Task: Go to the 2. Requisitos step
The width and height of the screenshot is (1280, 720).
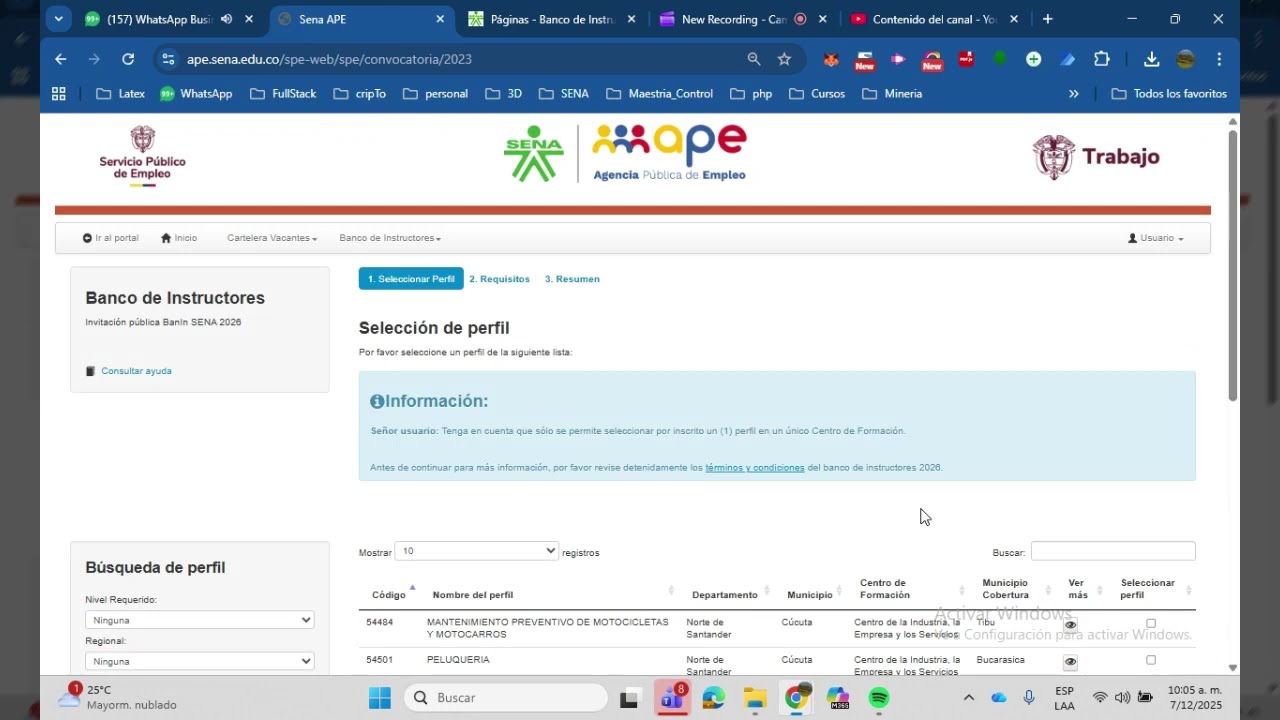Action: tap(500, 279)
